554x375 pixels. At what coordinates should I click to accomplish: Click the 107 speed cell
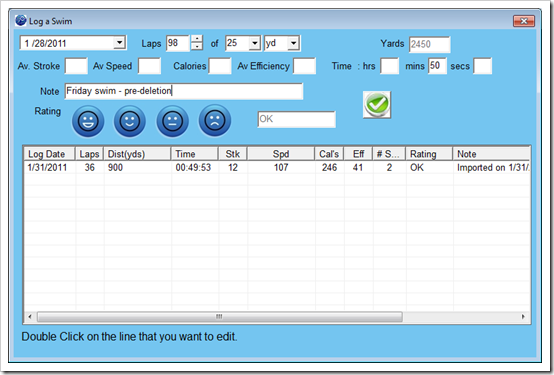tap(281, 168)
